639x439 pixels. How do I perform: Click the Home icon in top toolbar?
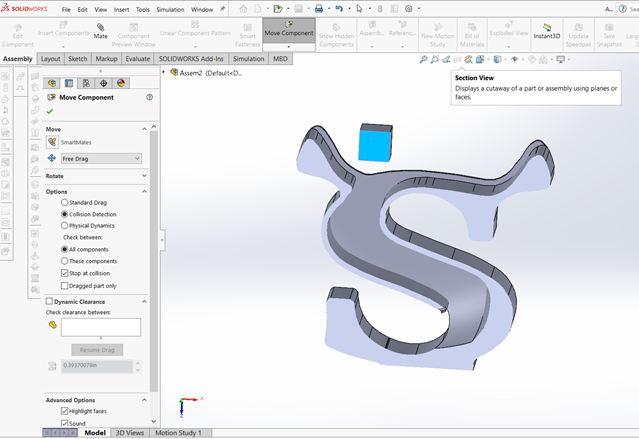(x=243, y=9)
